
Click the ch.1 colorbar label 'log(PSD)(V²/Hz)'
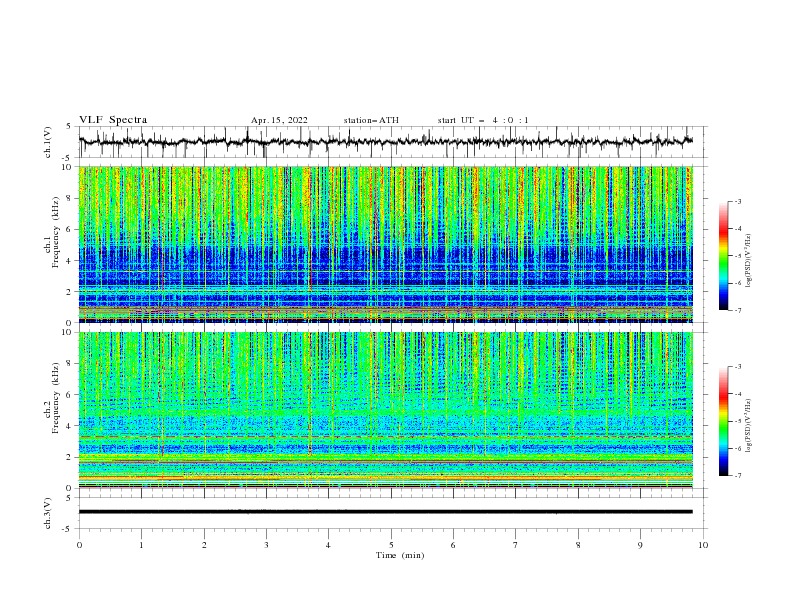pyautogui.click(x=748, y=261)
